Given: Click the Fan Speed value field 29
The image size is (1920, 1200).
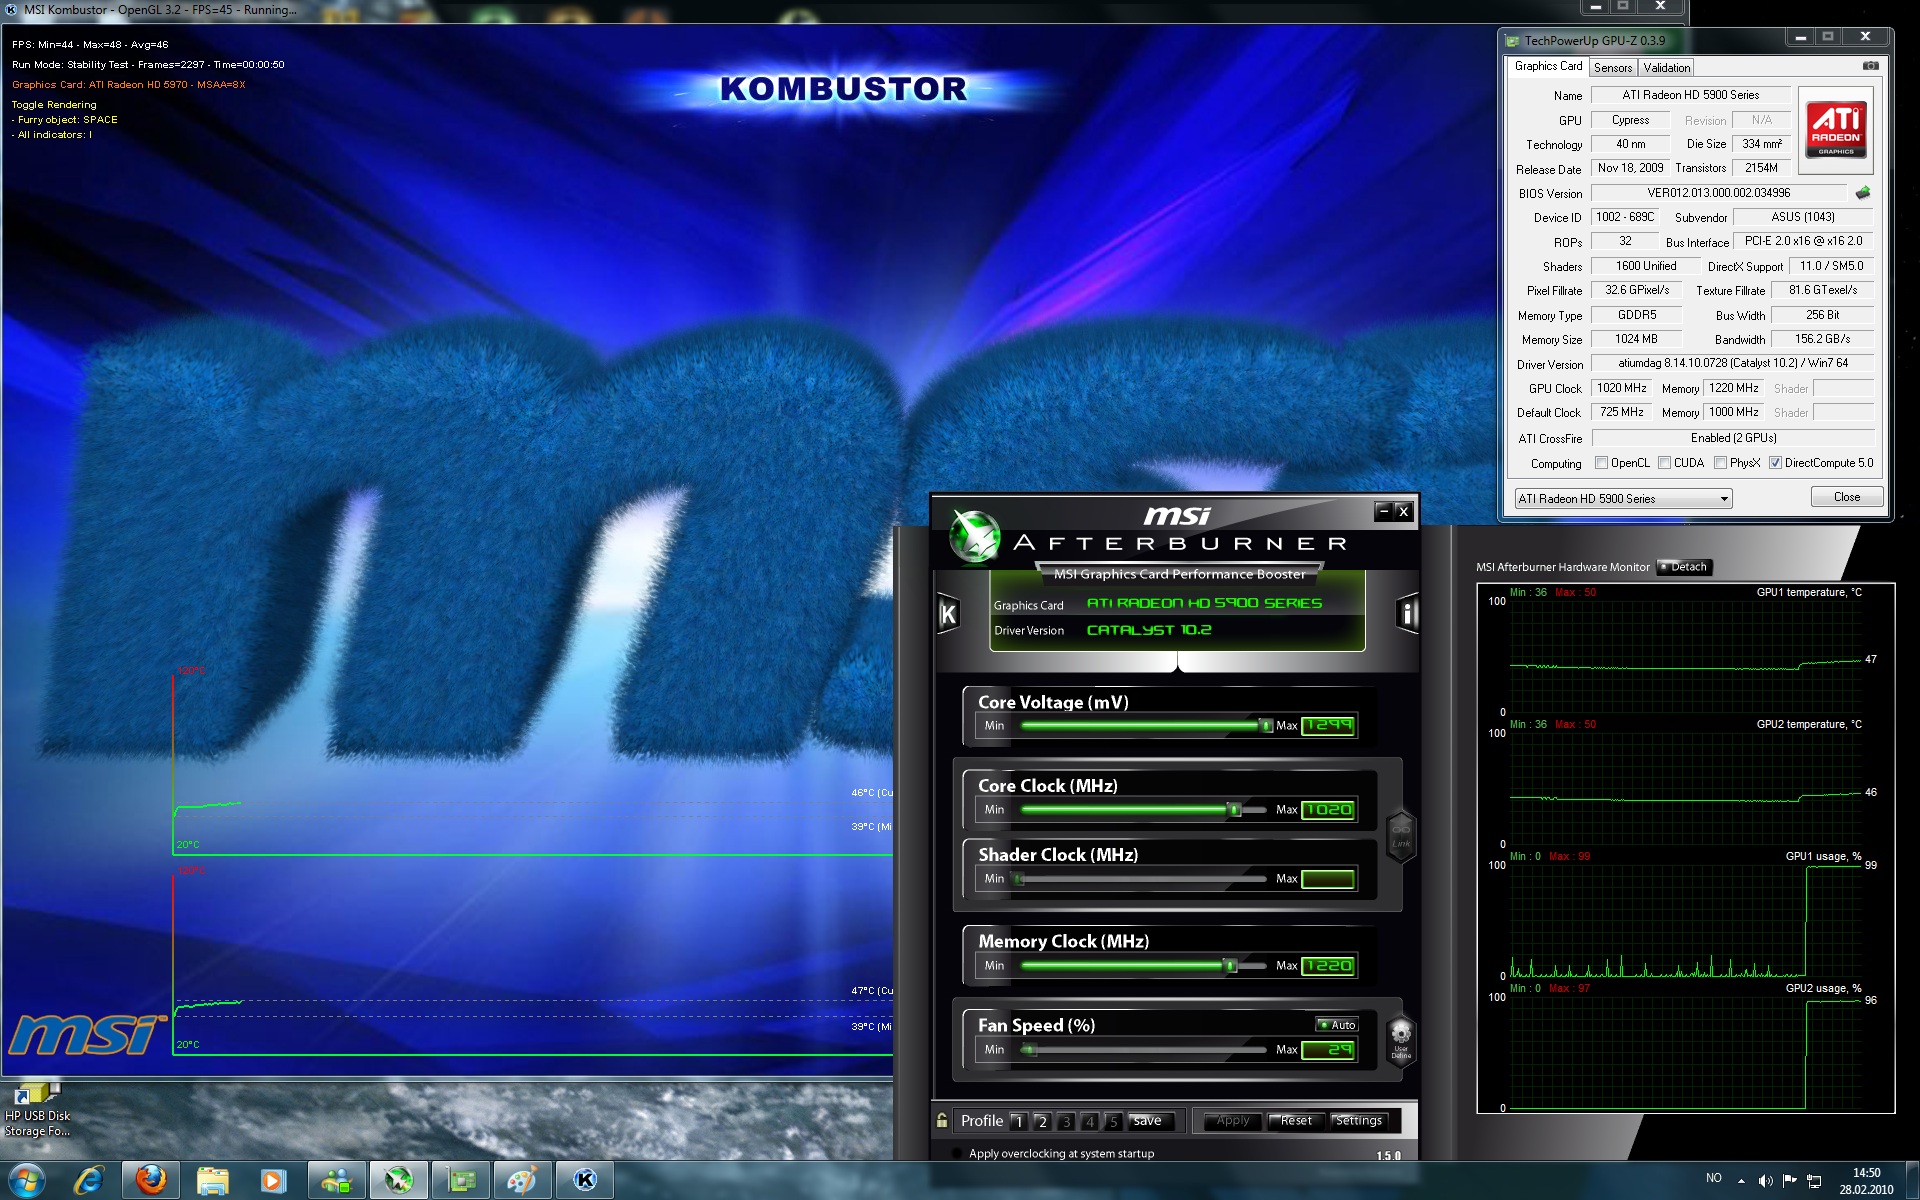Looking at the screenshot, I should [1328, 1050].
